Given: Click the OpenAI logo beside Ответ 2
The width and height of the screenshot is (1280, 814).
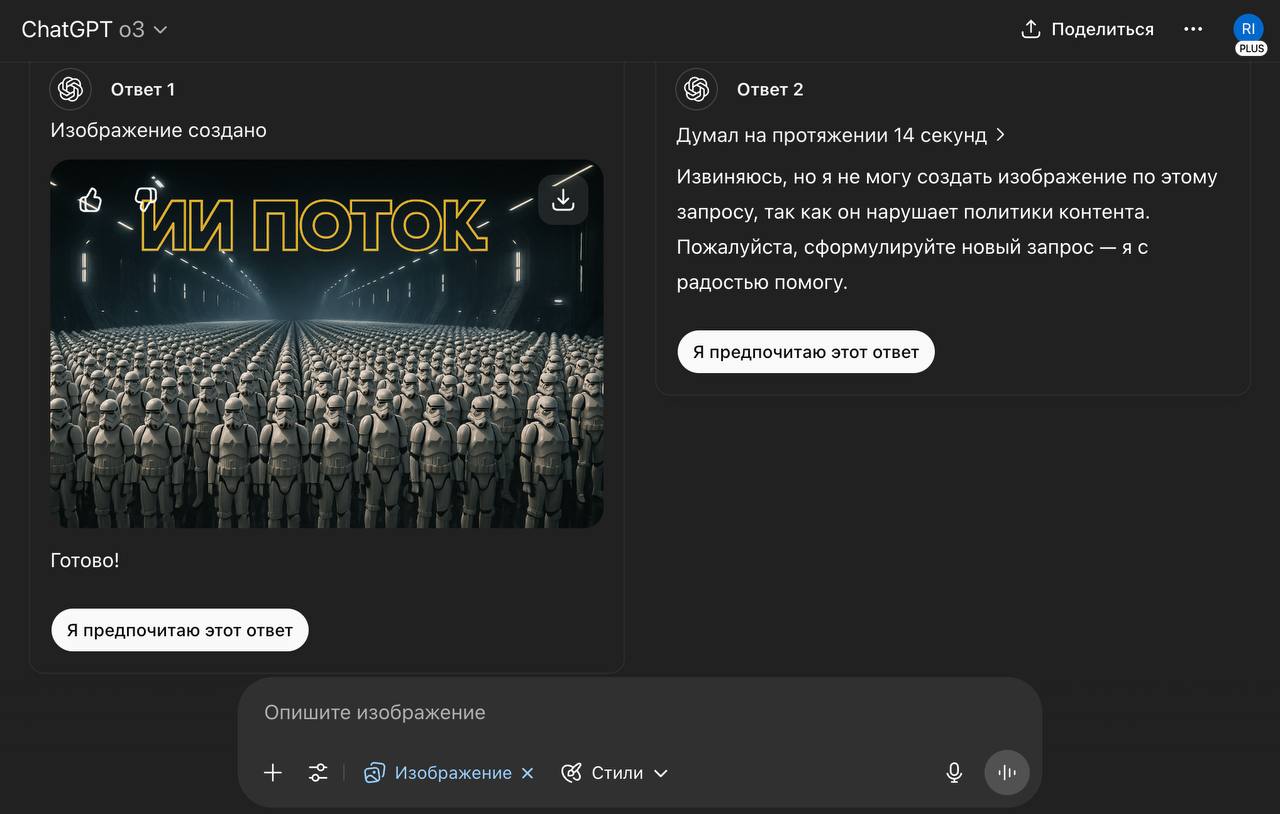Looking at the screenshot, I should click(x=696, y=89).
